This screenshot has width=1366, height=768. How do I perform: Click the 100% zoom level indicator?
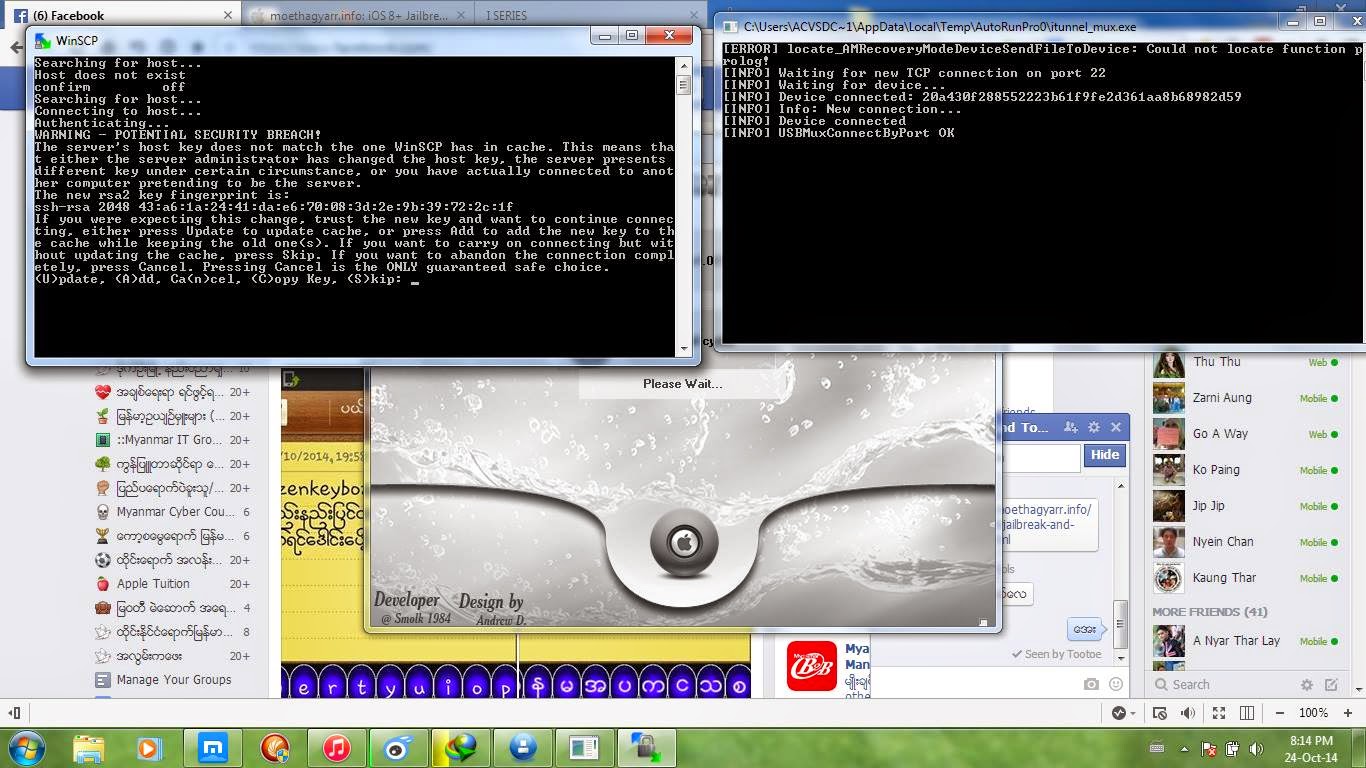(1314, 713)
